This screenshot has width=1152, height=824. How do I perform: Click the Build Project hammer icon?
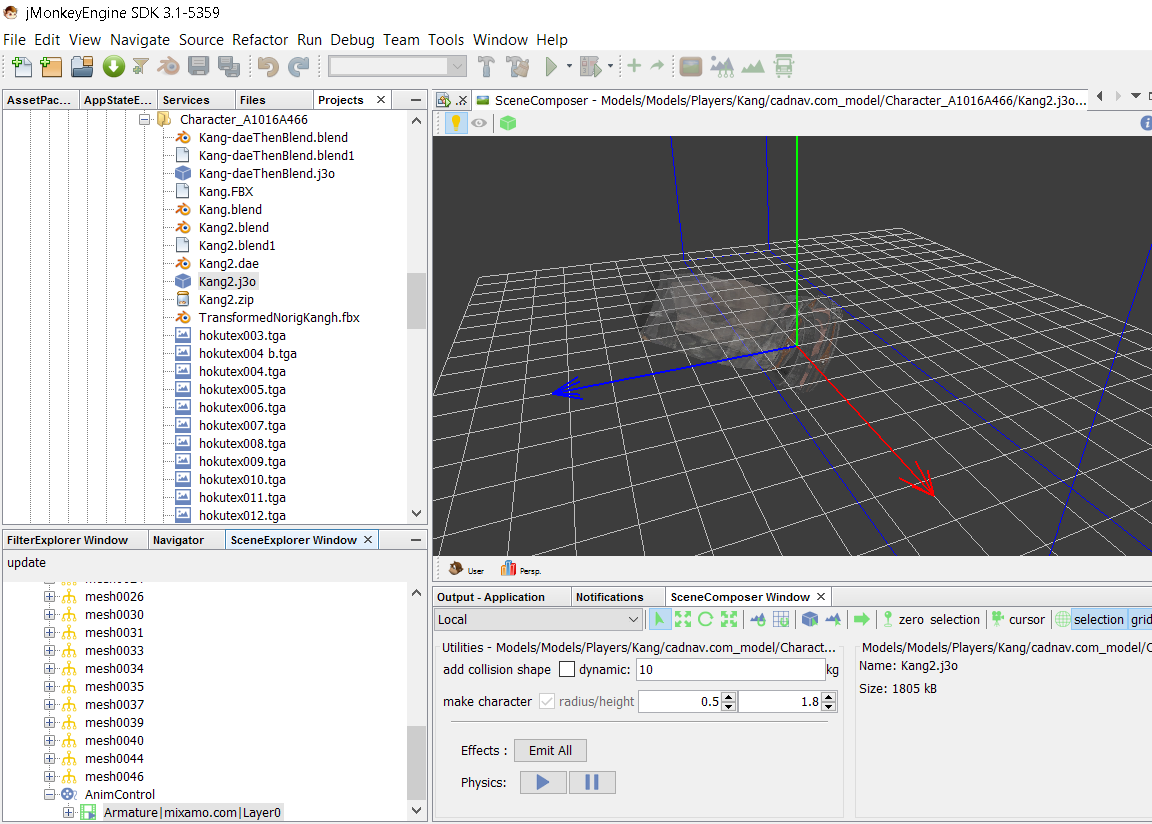pos(486,67)
